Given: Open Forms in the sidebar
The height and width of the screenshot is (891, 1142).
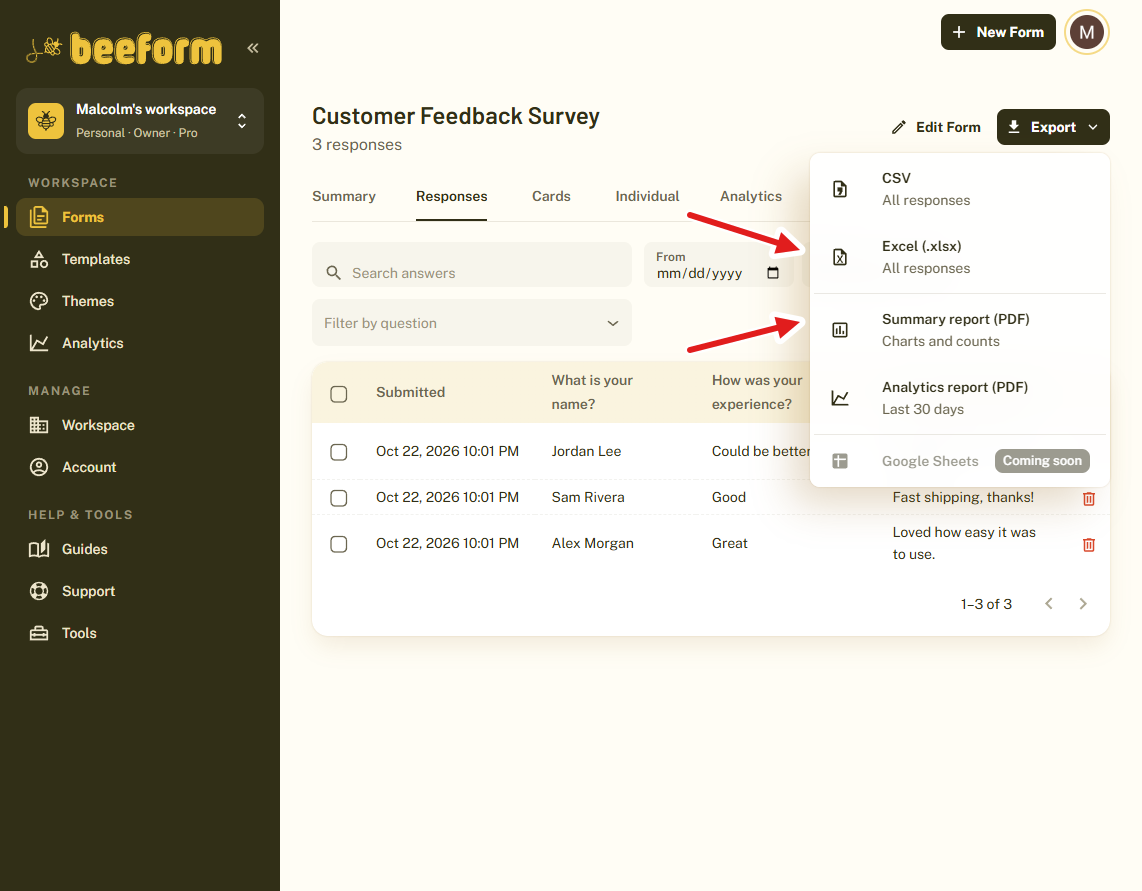Looking at the screenshot, I should click(x=140, y=217).
